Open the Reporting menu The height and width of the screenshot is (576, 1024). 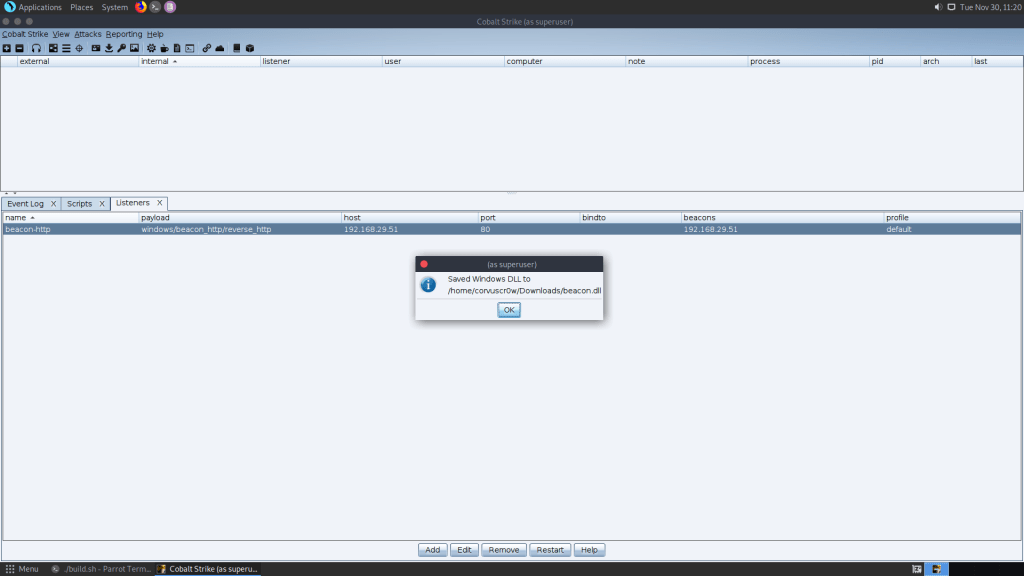(x=124, y=34)
